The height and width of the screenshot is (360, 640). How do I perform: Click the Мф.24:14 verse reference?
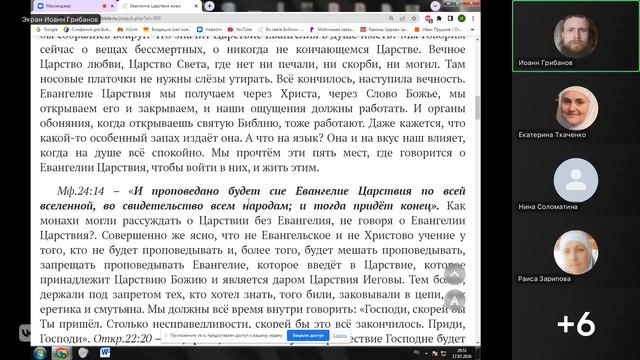pyautogui.click(x=80, y=191)
